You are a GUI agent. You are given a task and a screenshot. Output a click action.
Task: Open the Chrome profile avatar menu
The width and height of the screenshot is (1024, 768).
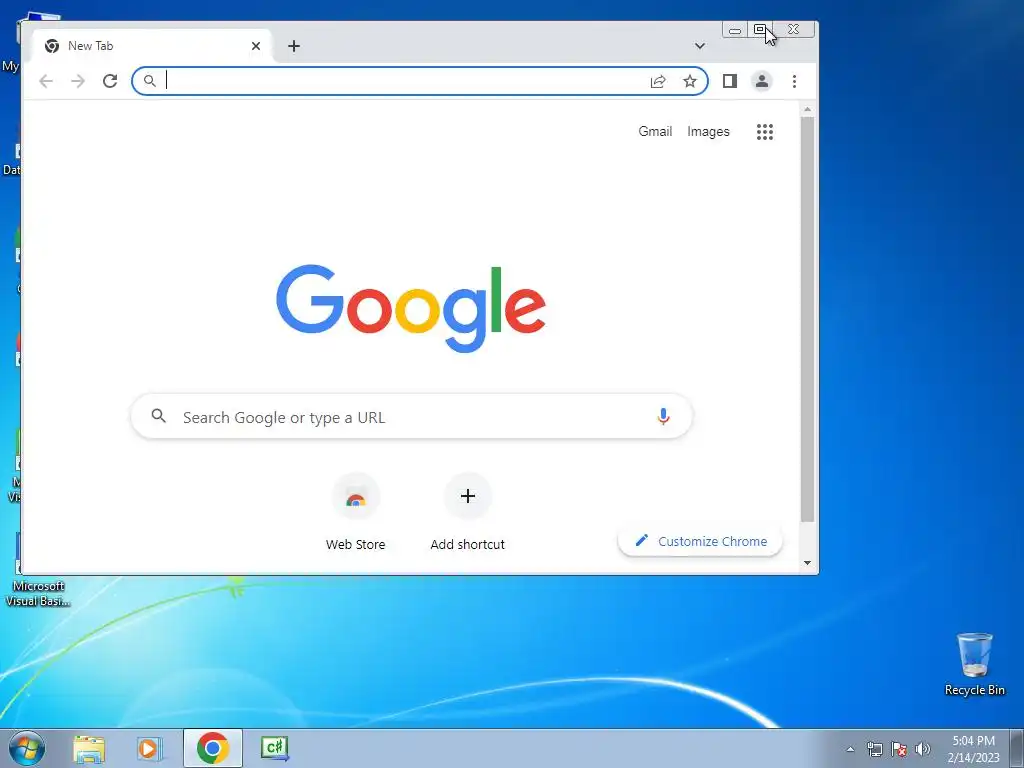(x=761, y=81)
